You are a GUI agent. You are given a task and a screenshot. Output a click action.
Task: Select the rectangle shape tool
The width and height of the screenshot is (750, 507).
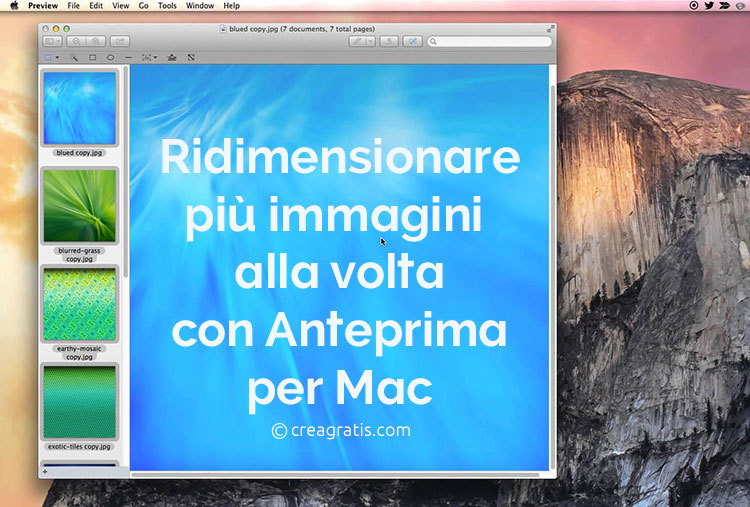tap(92, 57)
